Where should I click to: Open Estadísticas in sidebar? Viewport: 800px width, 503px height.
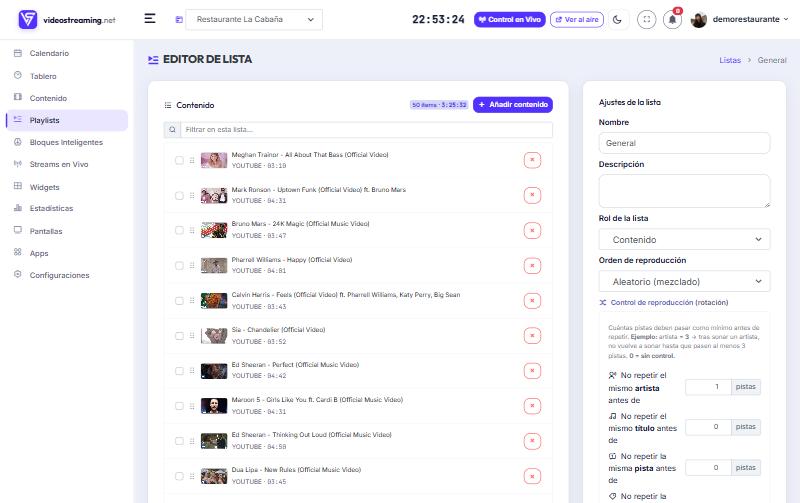tap(51, 208)
